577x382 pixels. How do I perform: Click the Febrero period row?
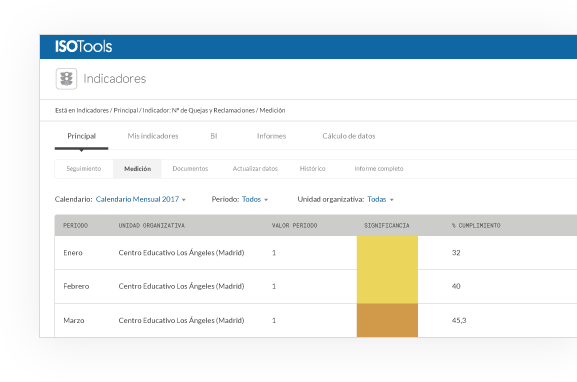pyautogui.click(x=316, y=286)
